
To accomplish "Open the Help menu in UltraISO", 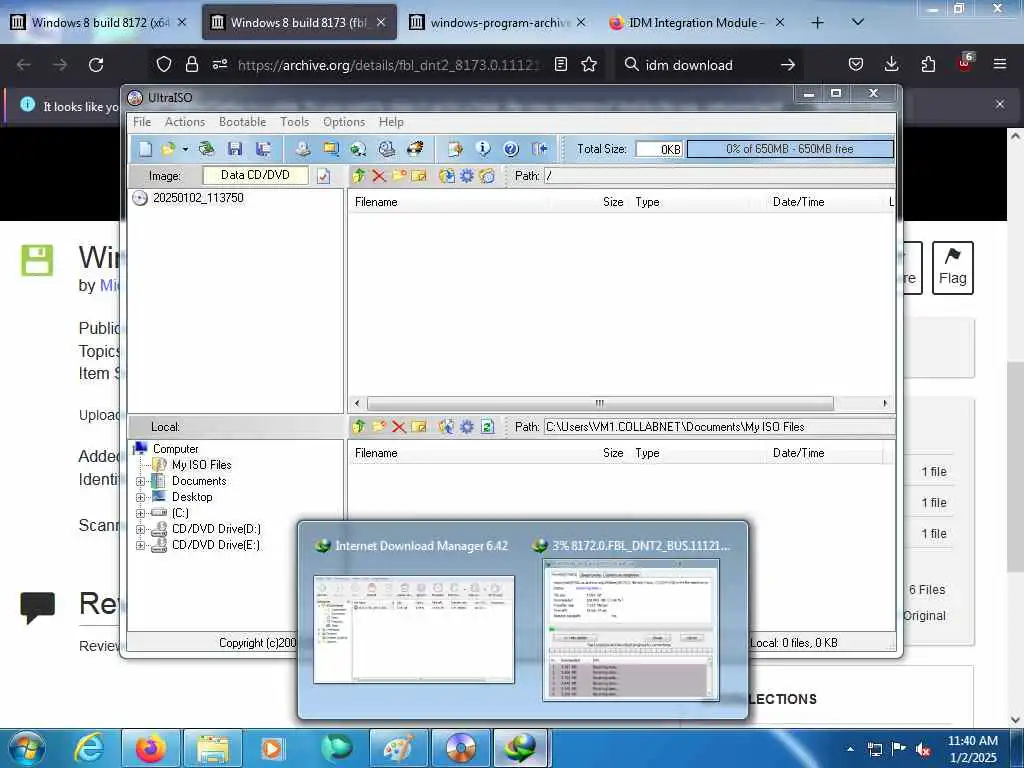I will [391, 122].
